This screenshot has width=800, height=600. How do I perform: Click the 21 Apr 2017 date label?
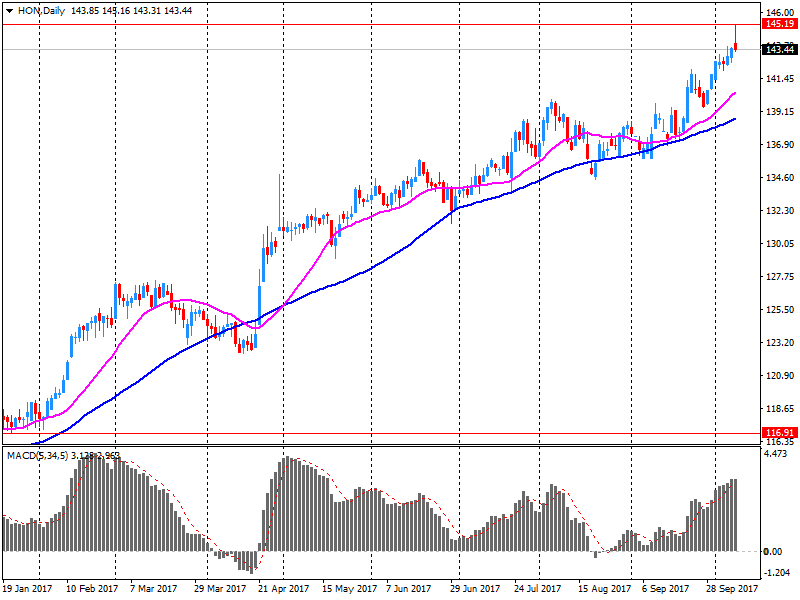coord(284,588)
